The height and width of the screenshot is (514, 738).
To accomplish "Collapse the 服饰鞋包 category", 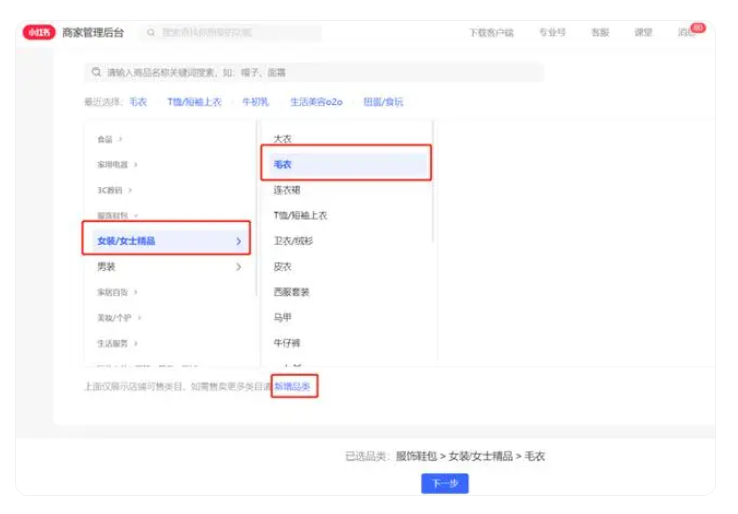I will [x=117, y=215].
